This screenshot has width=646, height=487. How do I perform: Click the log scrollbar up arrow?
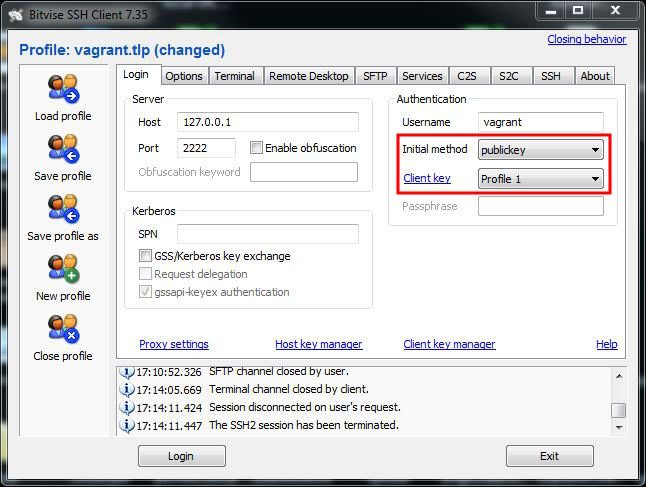[619, 376]
